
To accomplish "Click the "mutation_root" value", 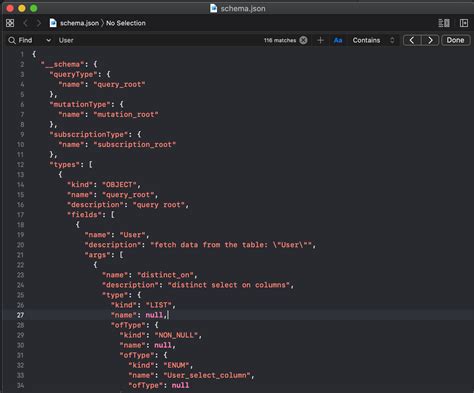I will (x=126, y=114).
